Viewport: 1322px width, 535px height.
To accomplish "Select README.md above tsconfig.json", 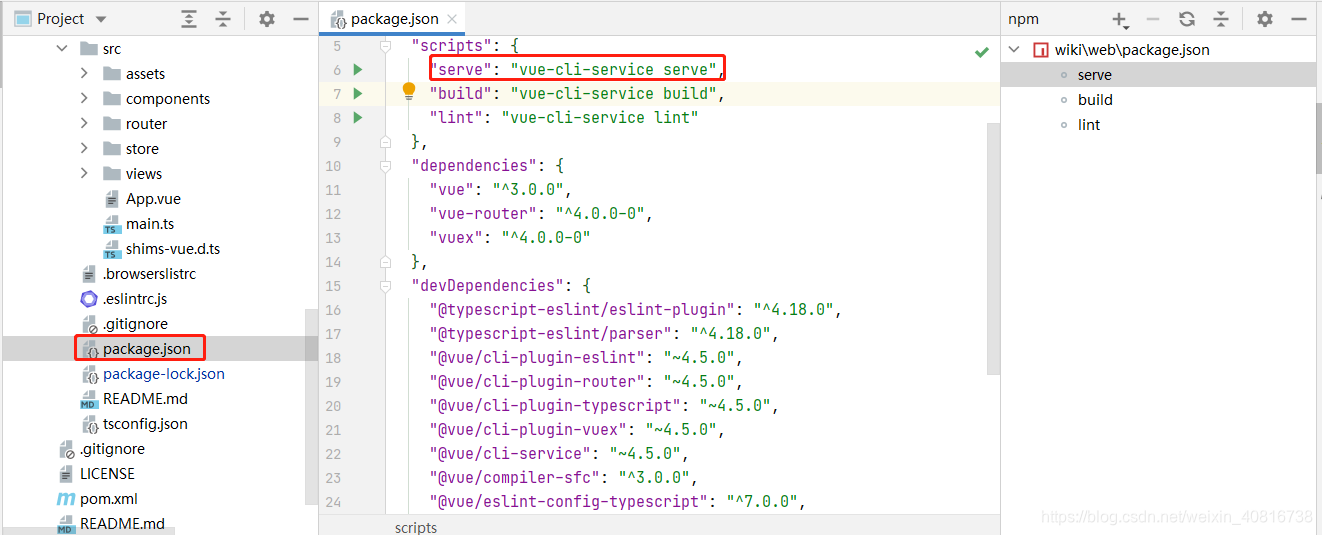I will click(x=145, y=399).
